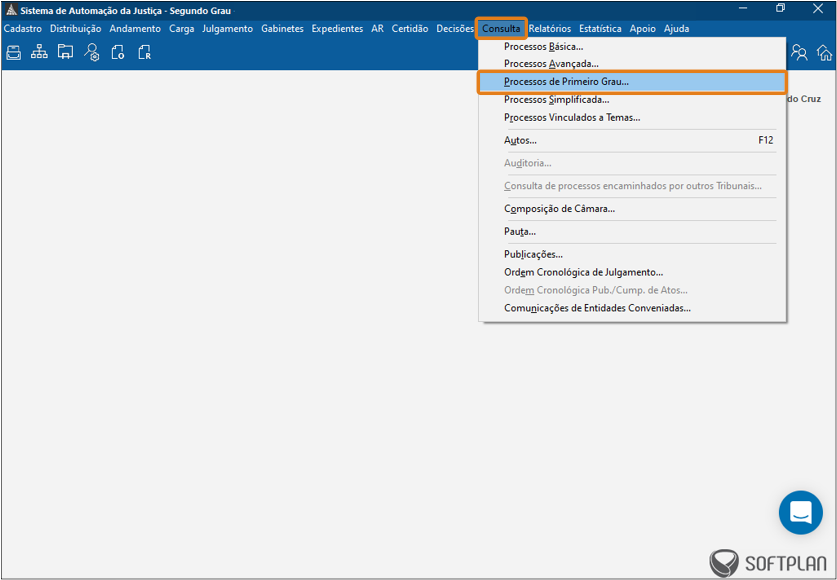The height and width of the screenshot is (580, 837).
Task: Click the hierarchy tree toolbar icon
Action: [x=39, y=53]
